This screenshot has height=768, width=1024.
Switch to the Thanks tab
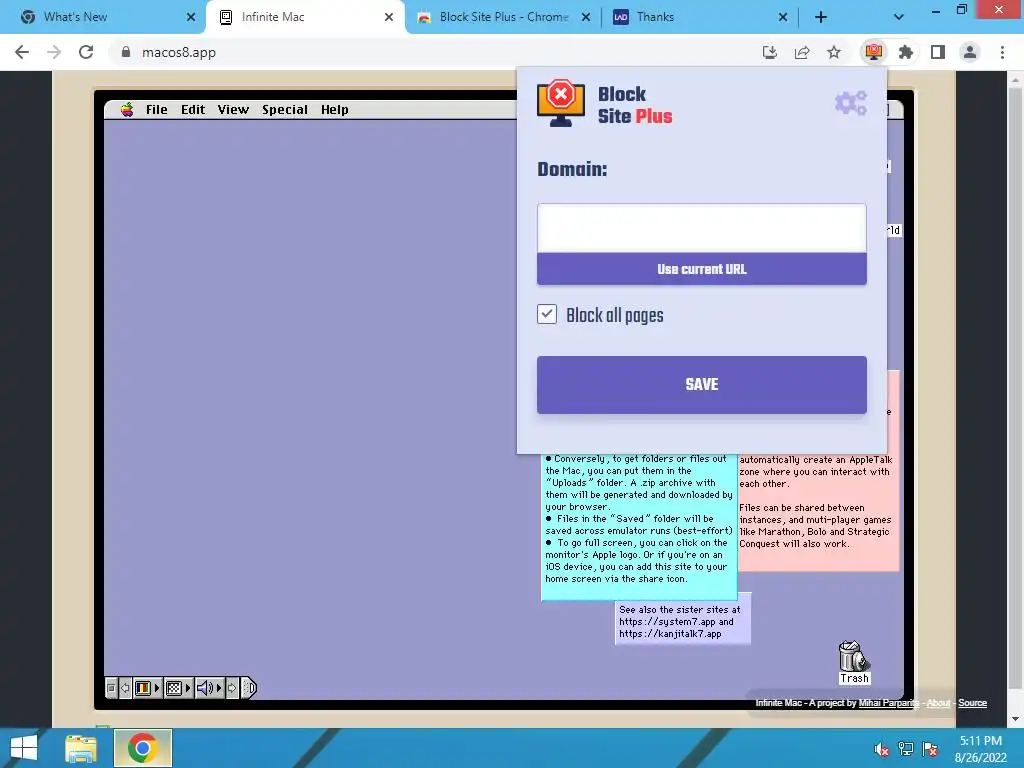click(699, 17)
